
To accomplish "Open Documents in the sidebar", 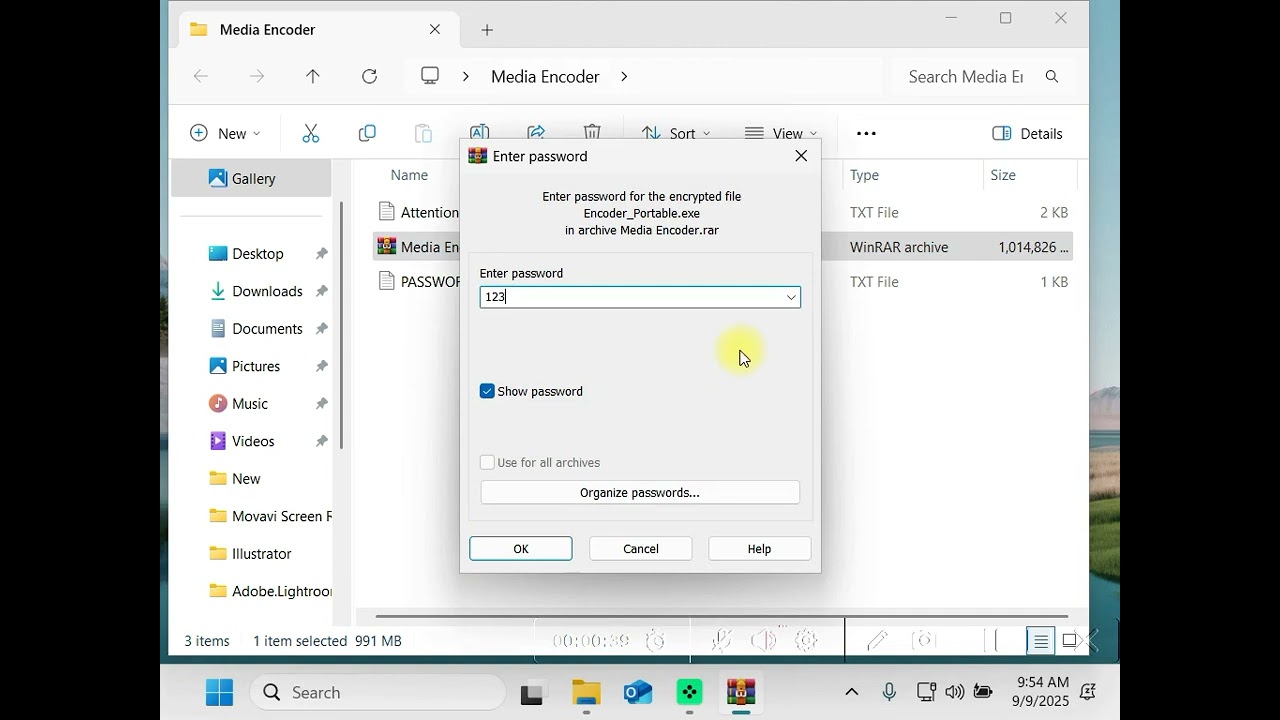I will (267, 329).
